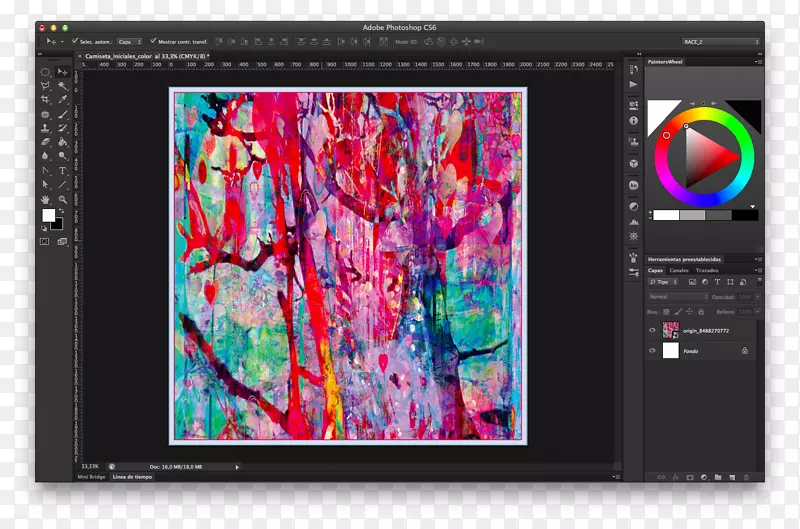
Task: Click the layer style fx icon
Action: pos(675,477)
